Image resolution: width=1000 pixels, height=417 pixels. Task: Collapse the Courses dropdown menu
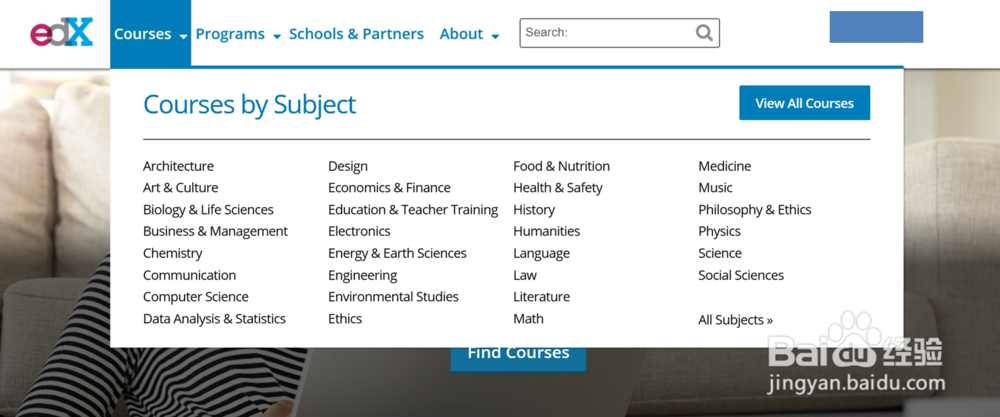pyautogui.click(x=150, y=34)
